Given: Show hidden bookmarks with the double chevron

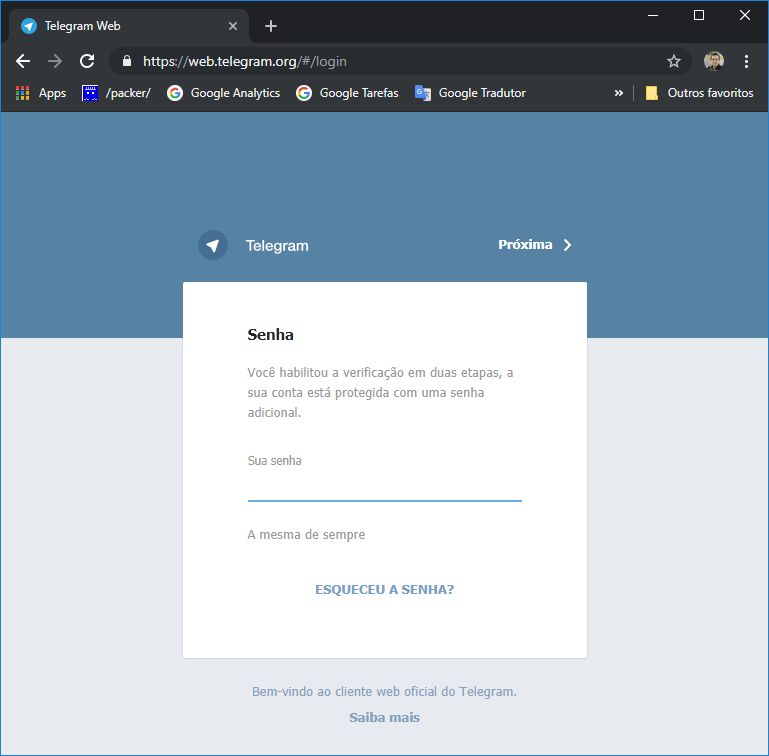Looking at the screenshot, I should click(618, 93).
